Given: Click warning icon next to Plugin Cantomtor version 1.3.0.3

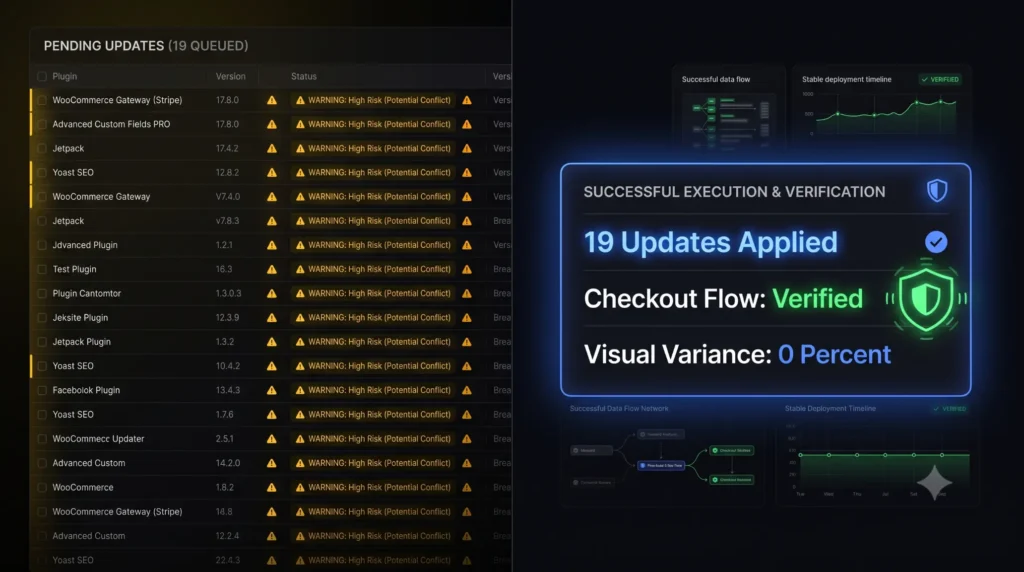Looking at the screenshot, I should [272, 293].
